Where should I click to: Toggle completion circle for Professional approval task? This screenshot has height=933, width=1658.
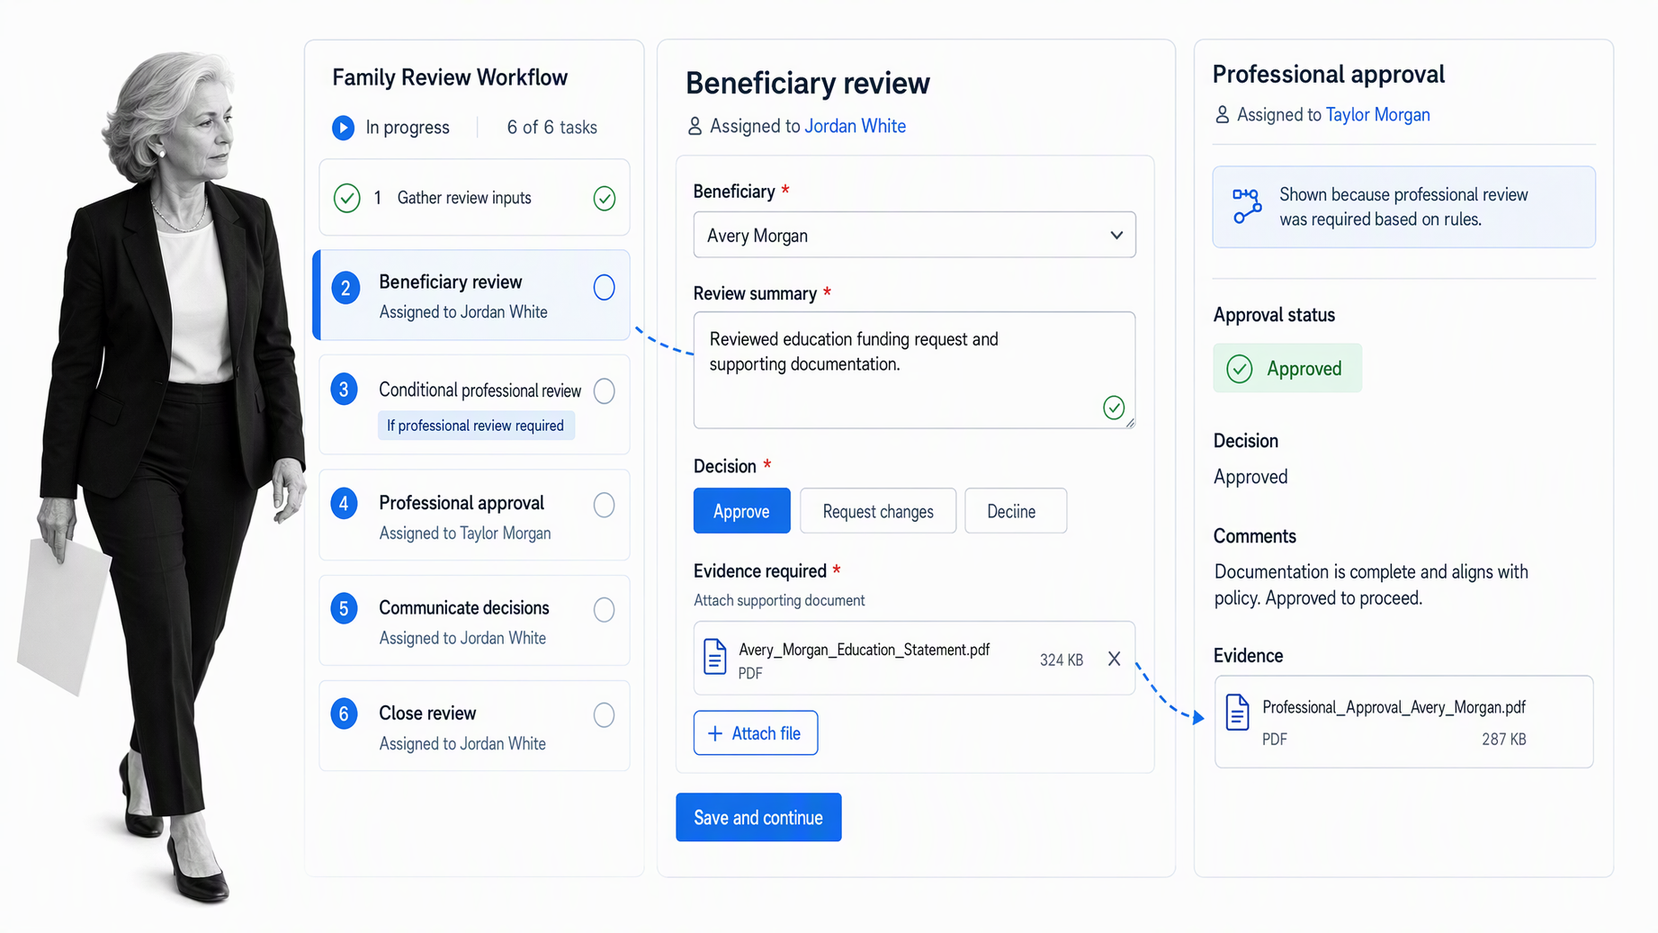point(604,505)
